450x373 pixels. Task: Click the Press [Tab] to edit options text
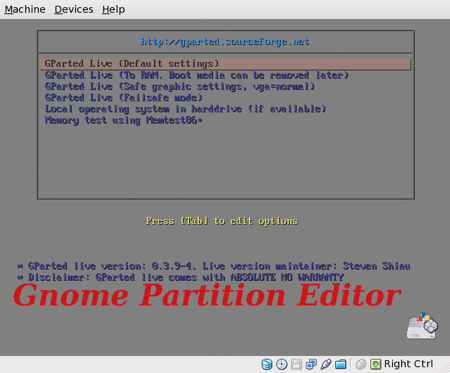pos(222,221)
